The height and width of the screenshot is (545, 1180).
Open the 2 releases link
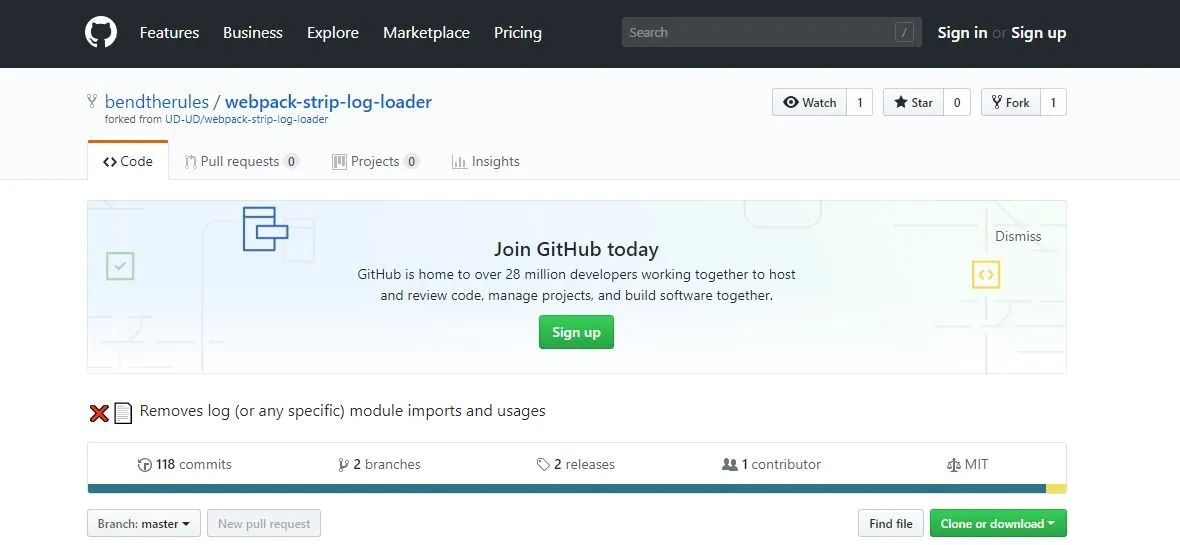point(576,464)
